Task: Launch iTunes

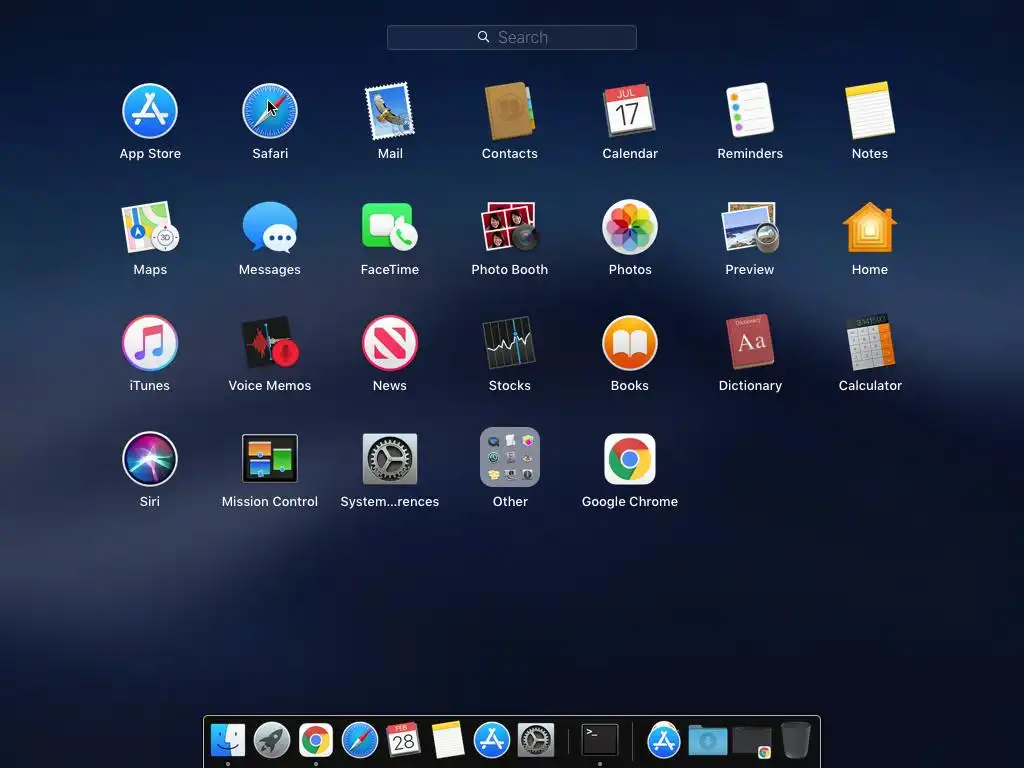Action: click(x=150, y=343)
